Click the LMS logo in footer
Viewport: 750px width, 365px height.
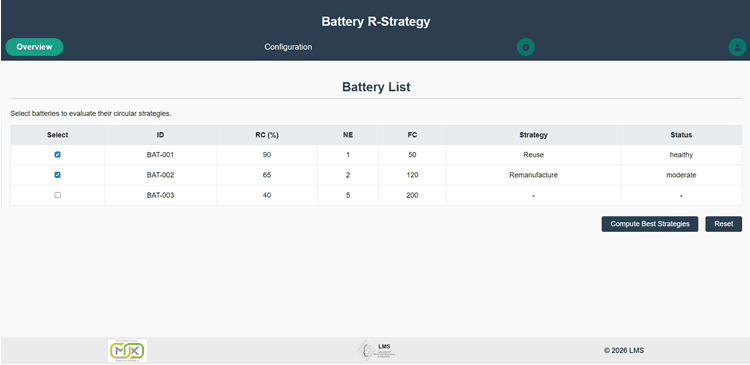click(x=376, y=351)
